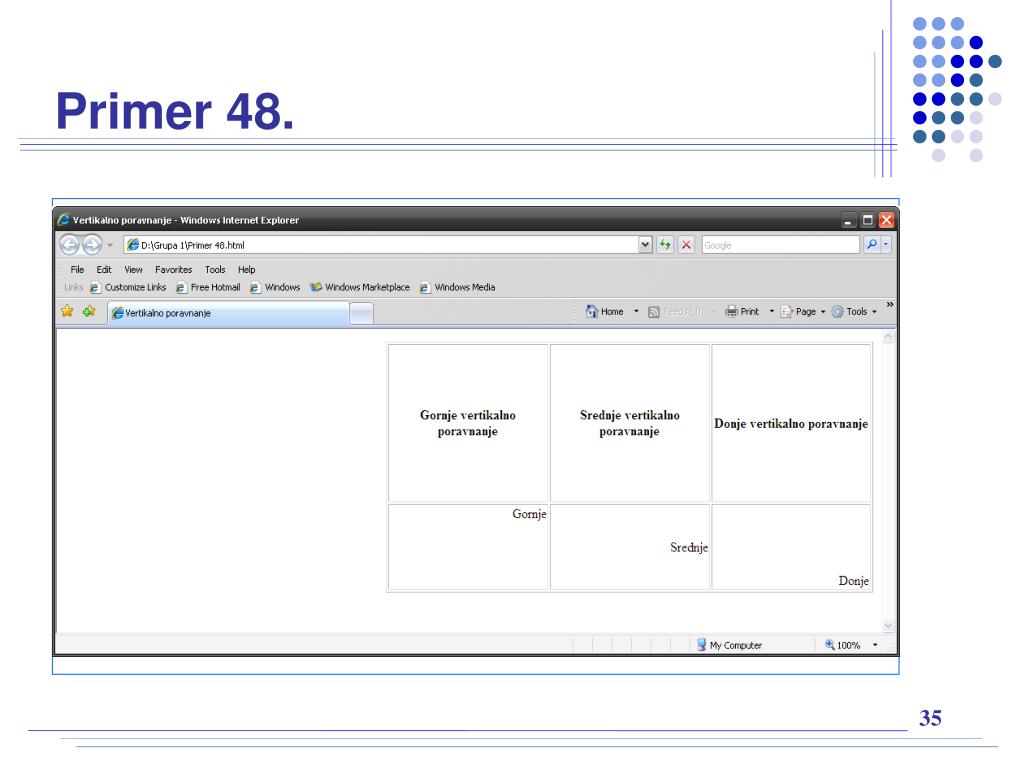The image size is (1024, 768).
Task: Click the Print toolbar button
Action: [742, 312]
